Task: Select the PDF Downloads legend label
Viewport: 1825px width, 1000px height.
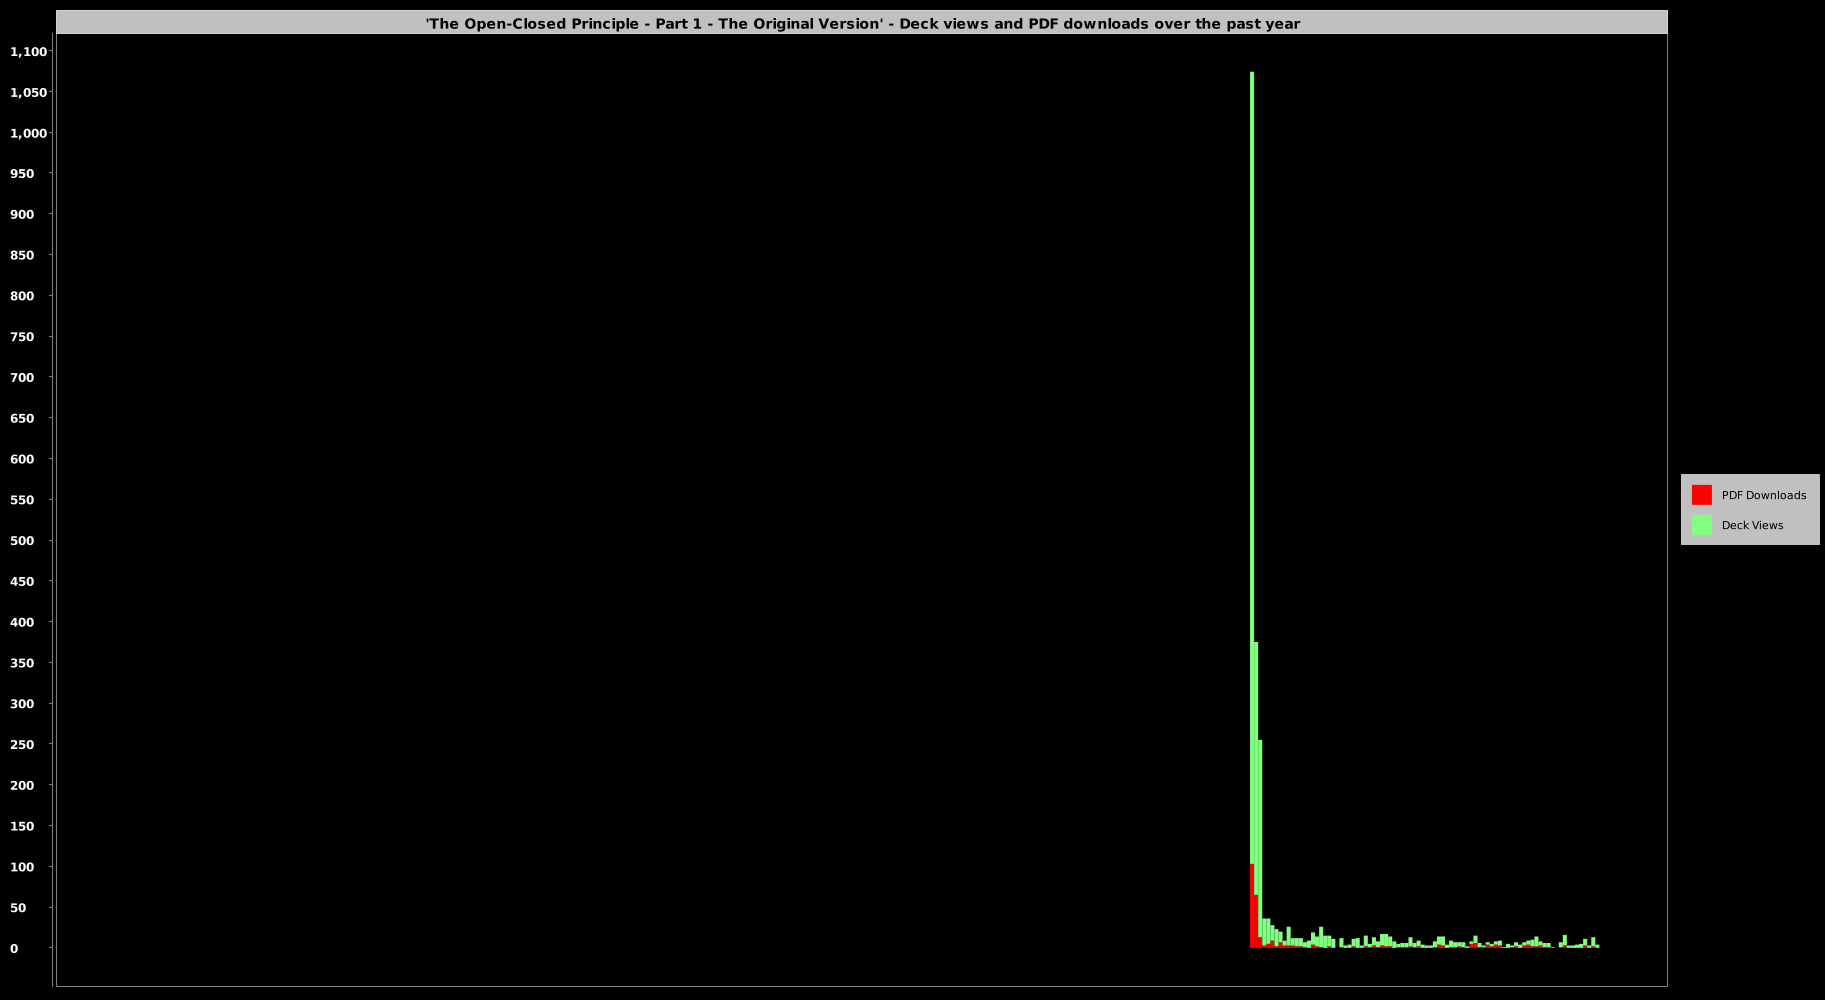Action: (1763, 495)
